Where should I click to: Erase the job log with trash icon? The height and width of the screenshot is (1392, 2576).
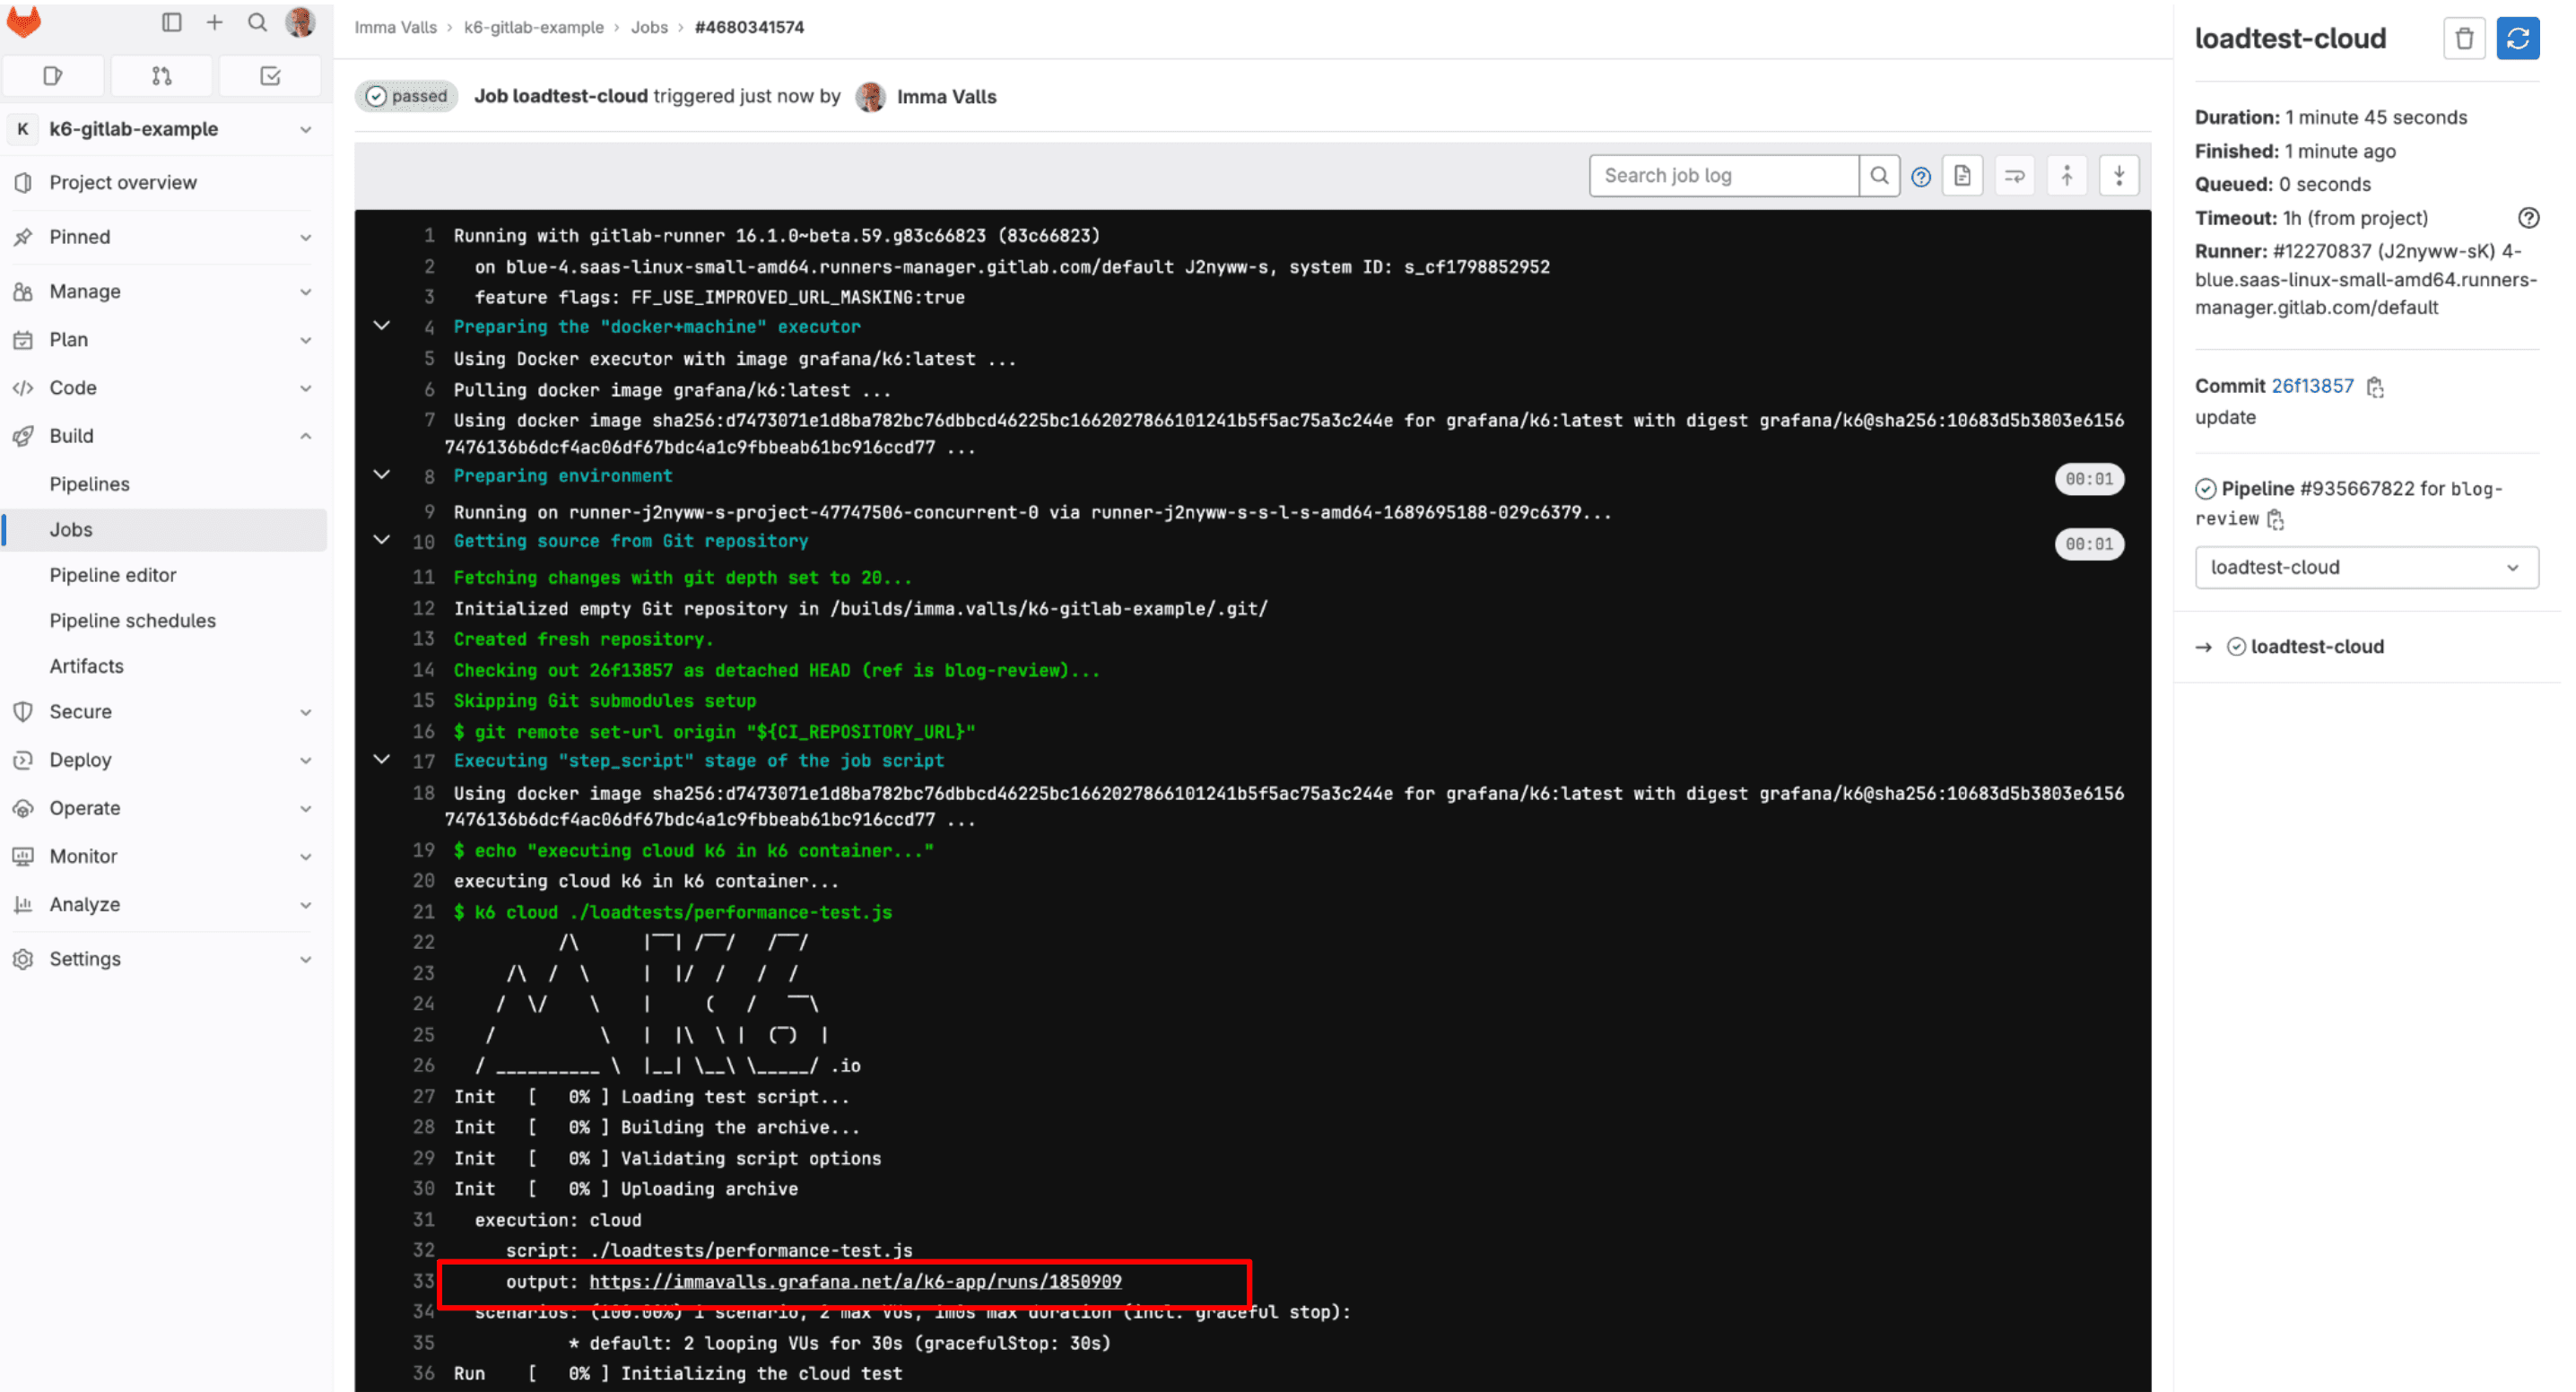(x=2464, y=38)
